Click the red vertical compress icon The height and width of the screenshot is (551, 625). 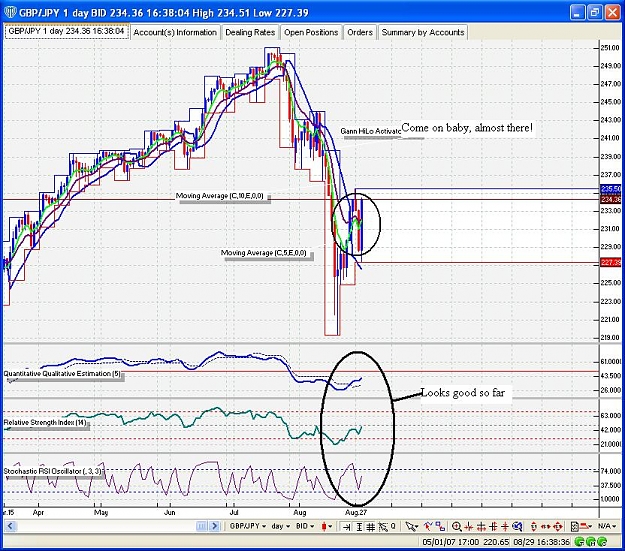click(505, 527)
